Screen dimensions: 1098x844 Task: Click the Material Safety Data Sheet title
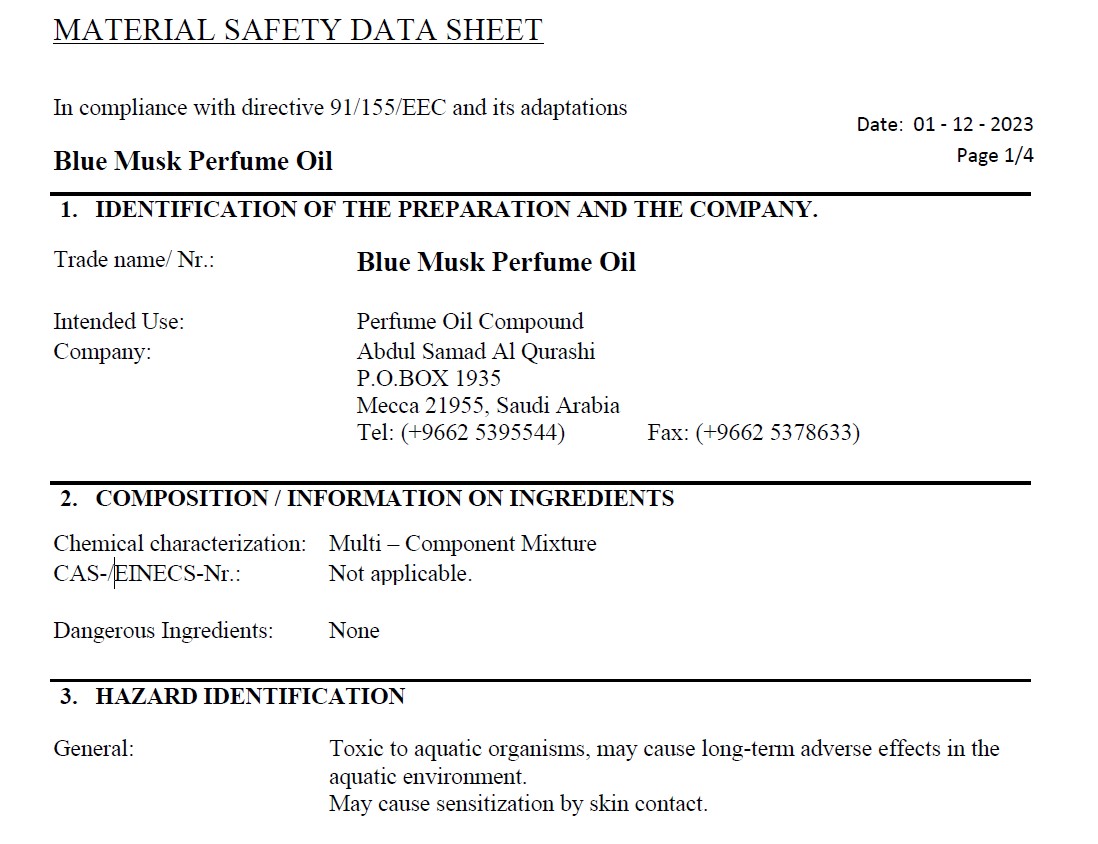(298, 30)
